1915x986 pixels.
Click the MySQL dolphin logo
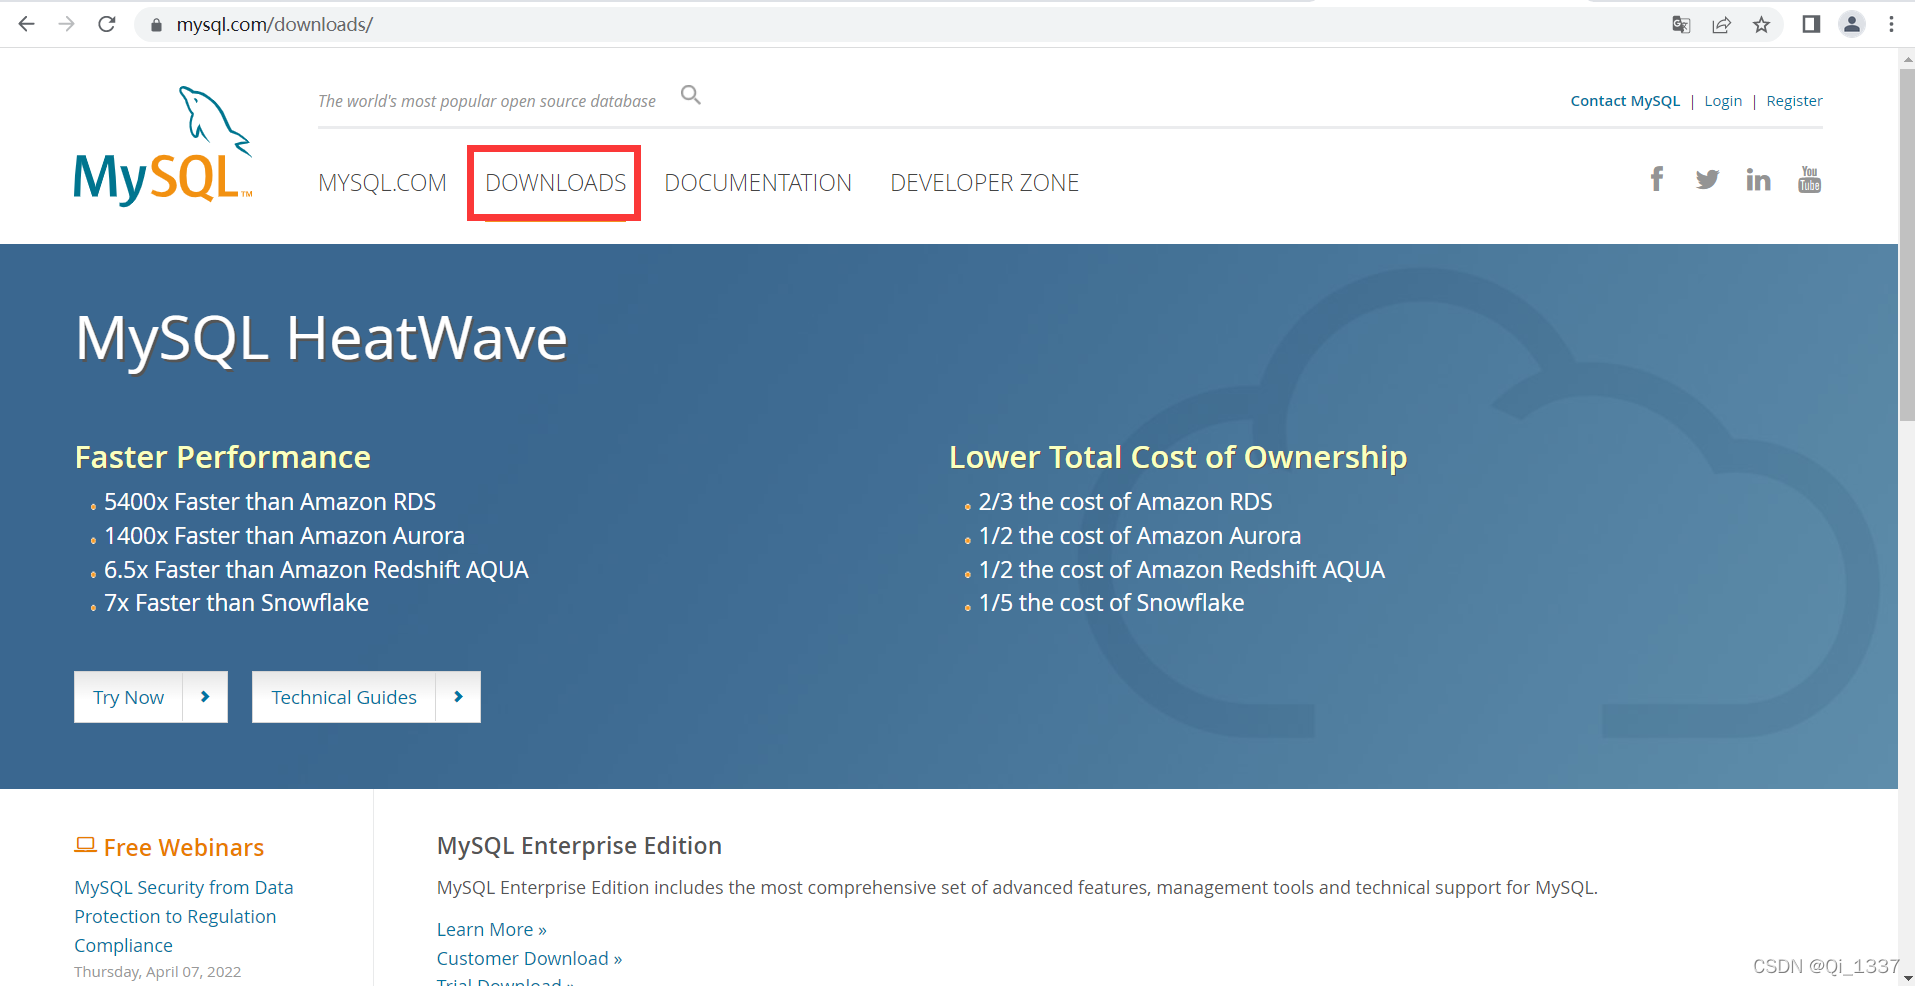tap(163, 146)
